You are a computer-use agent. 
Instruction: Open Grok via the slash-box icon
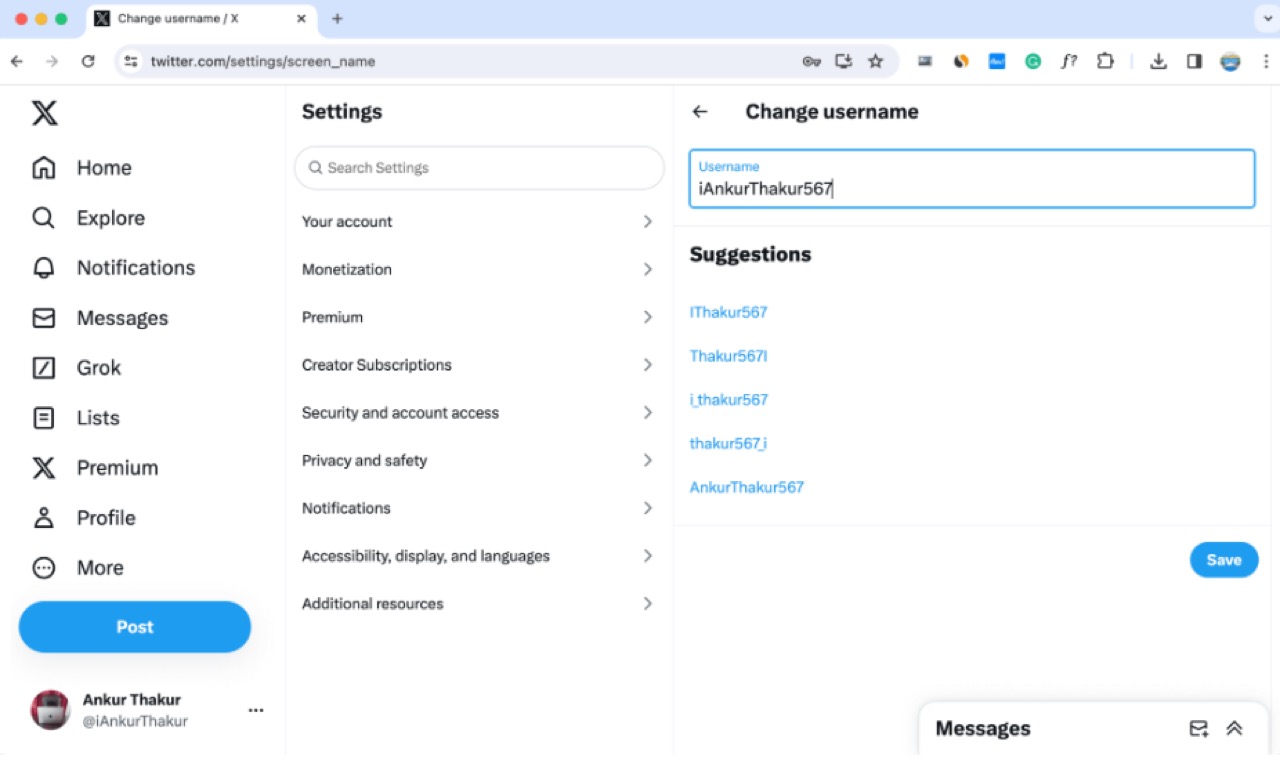pyautogui.click(x=44, y=368)
